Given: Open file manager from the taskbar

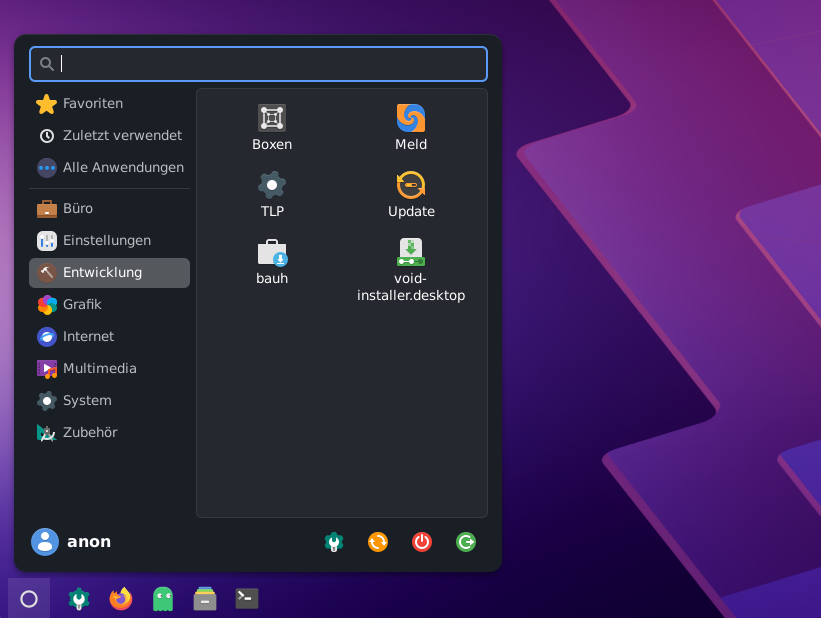Looking at the screenshot, I should coord(205,598).
